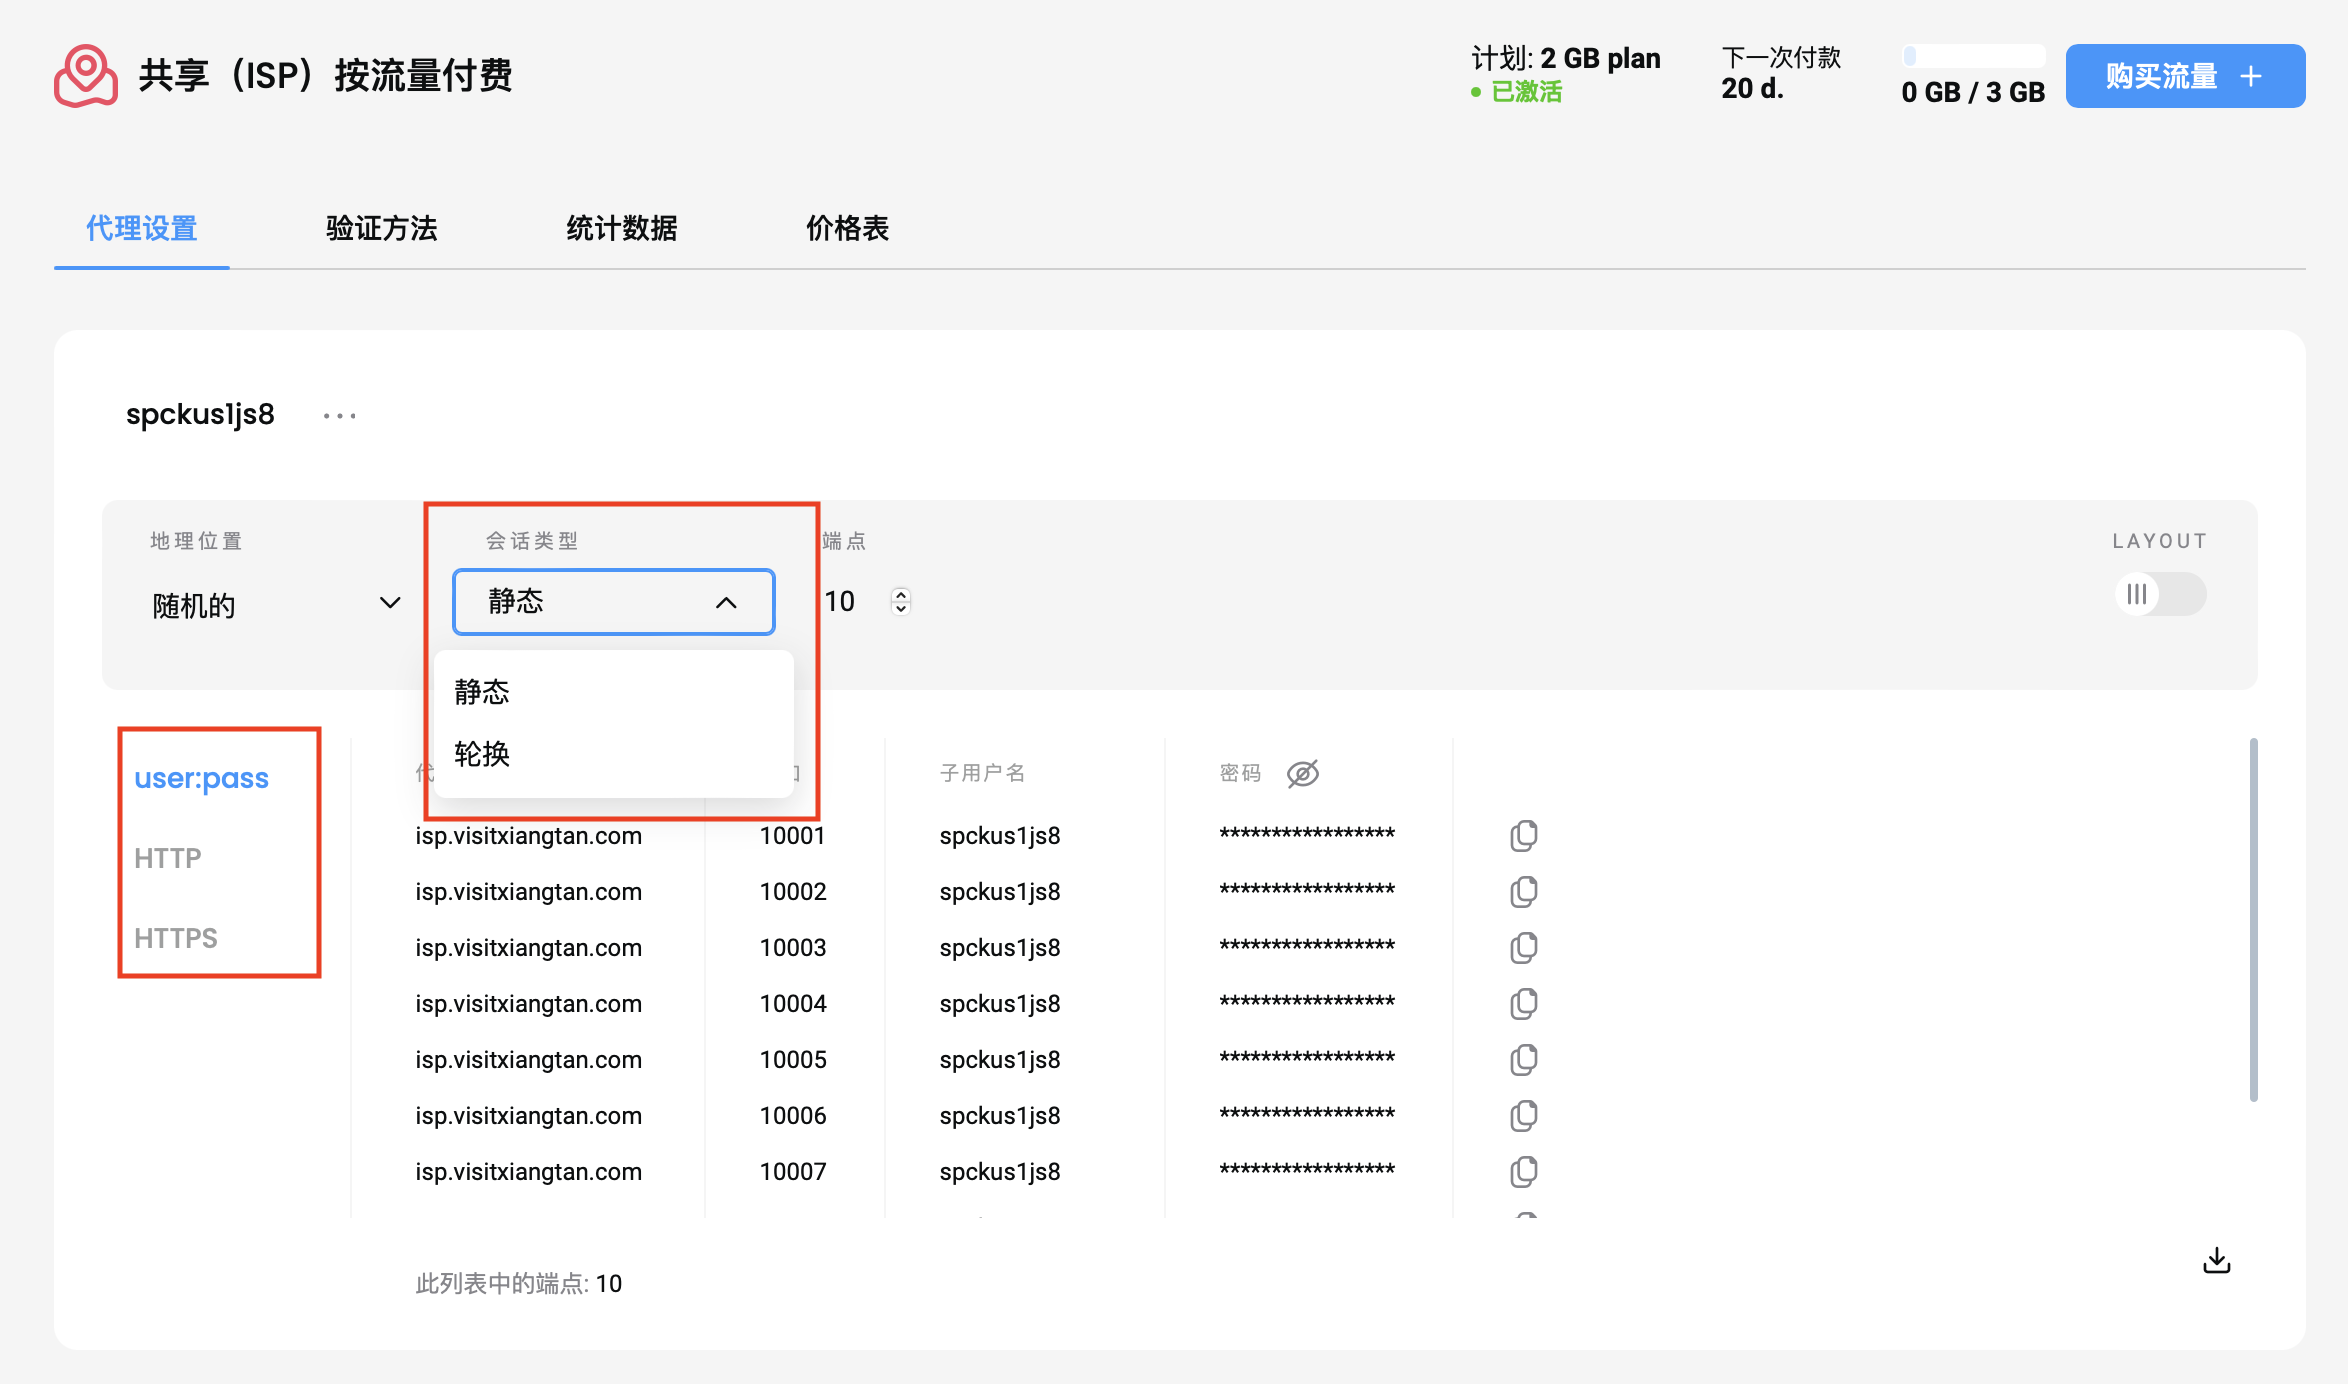The height and width of the screenshot is (1384, 2348).
Task: Click the spckus1js8 user heading
Action: pos(200,414)
